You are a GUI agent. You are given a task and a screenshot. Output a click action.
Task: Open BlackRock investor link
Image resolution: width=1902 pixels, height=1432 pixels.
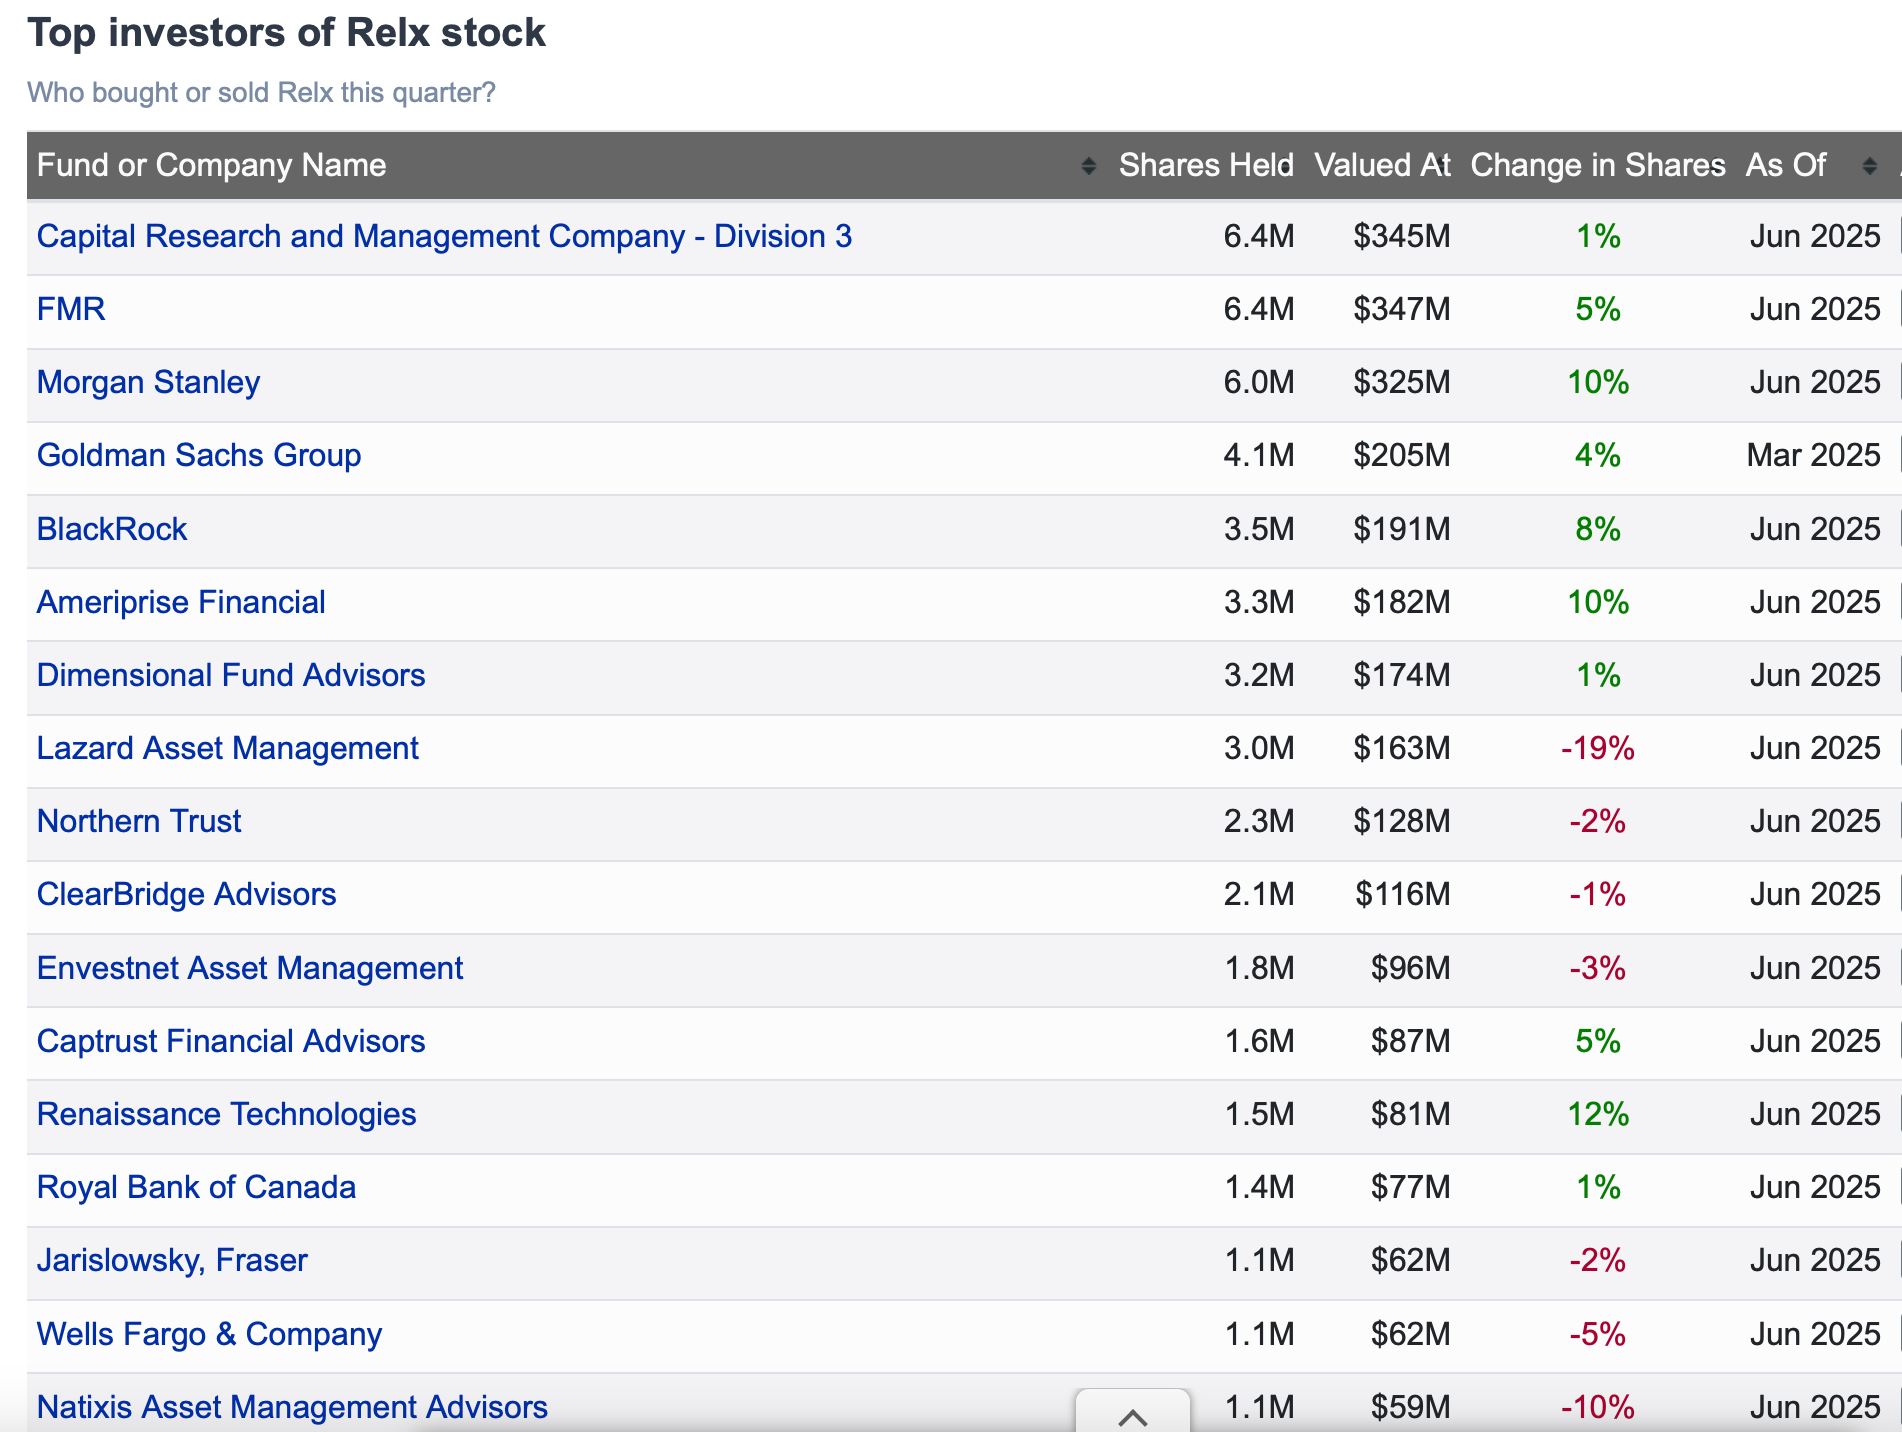tap(112, 529)
